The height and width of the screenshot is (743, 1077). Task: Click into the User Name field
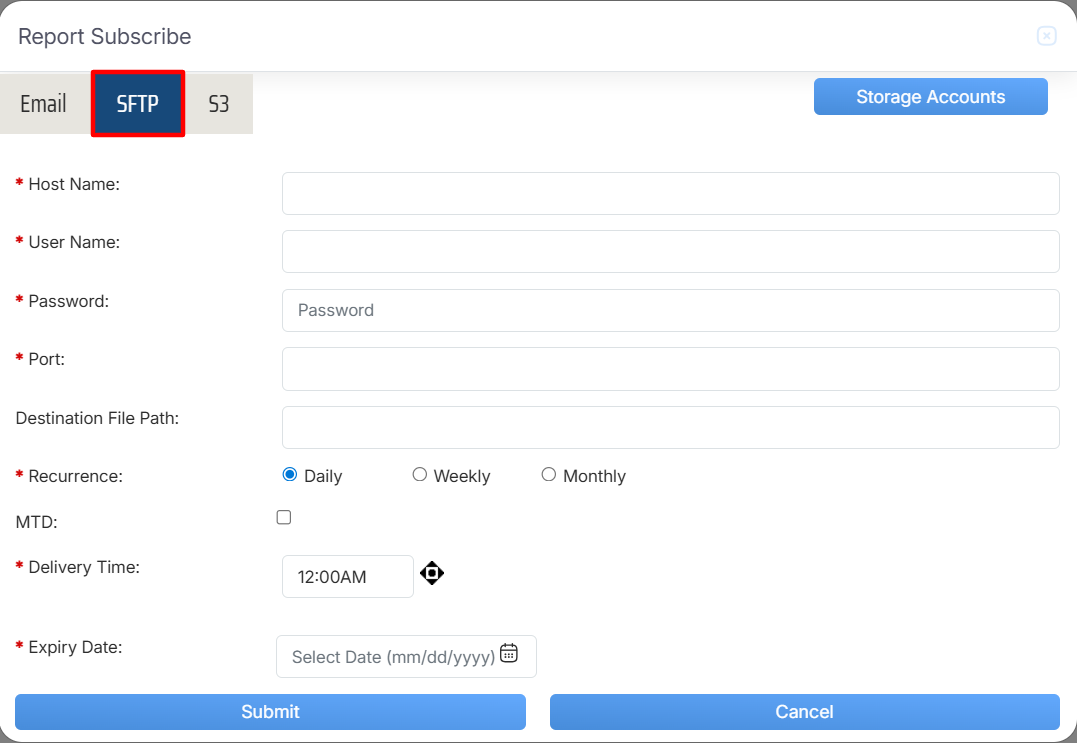[670, 252]
